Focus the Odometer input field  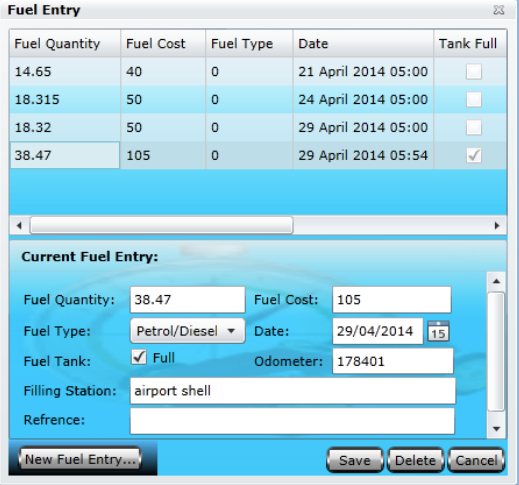(393, 361)
